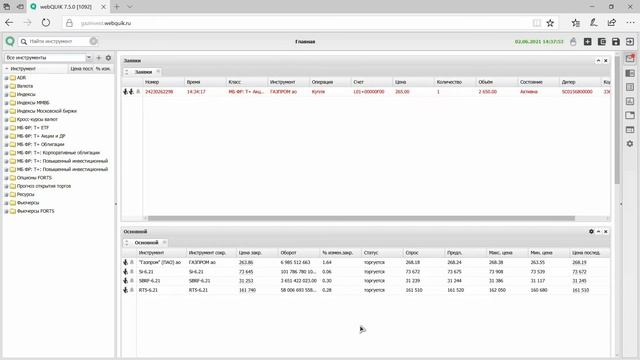Screen dimensions: 640x360
Task: Expand the МБ ФР: Т+ Облигации folder
Action: point(6,144)
